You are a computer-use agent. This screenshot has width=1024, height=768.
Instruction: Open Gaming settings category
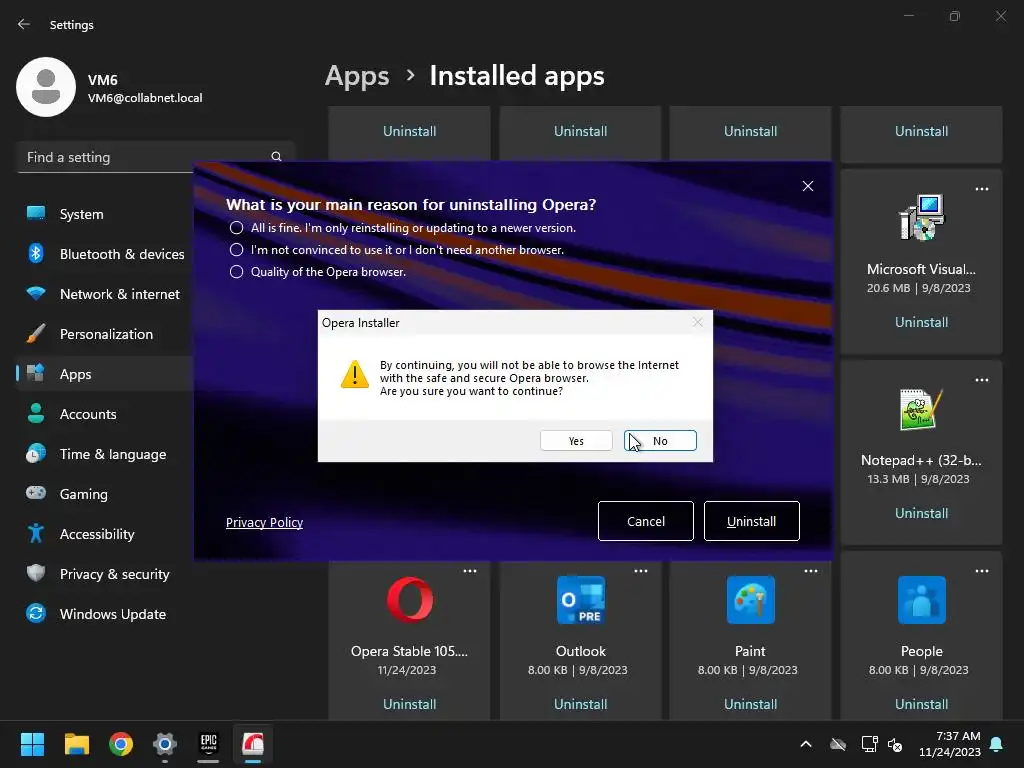[x=106, y=494]
